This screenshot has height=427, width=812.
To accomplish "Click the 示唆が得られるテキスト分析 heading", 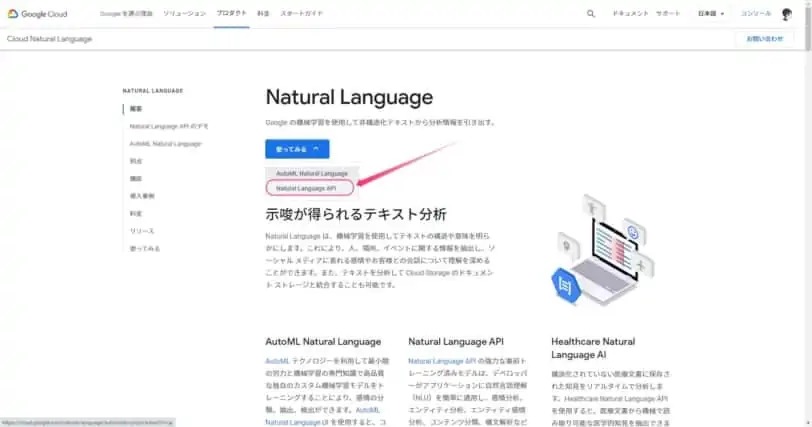I will coord(356,214).
